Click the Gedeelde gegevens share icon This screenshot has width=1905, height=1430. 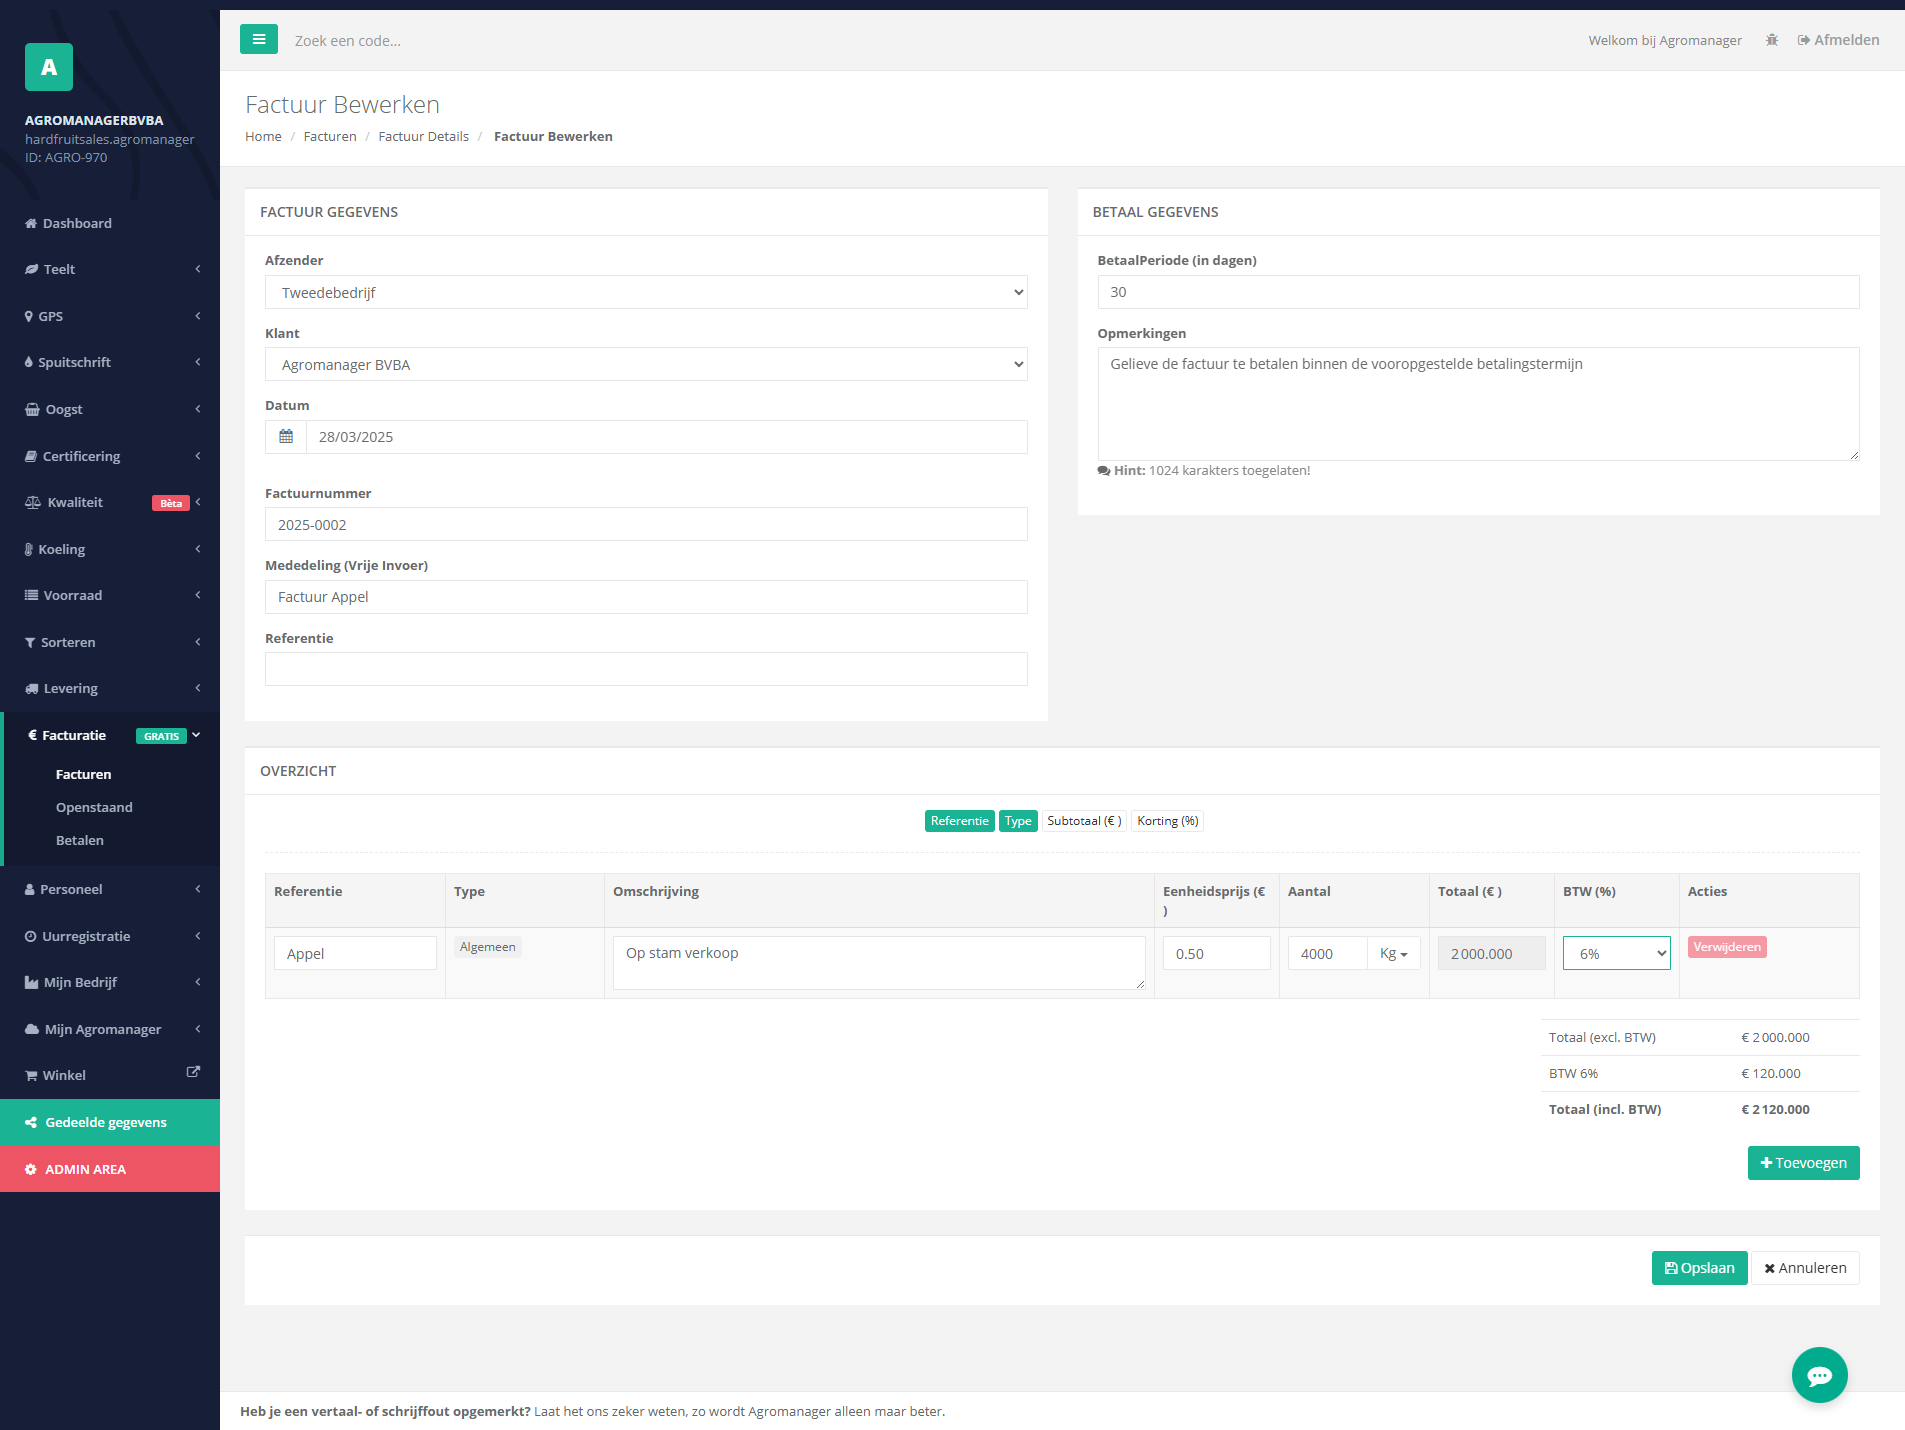coord(31,1122)
